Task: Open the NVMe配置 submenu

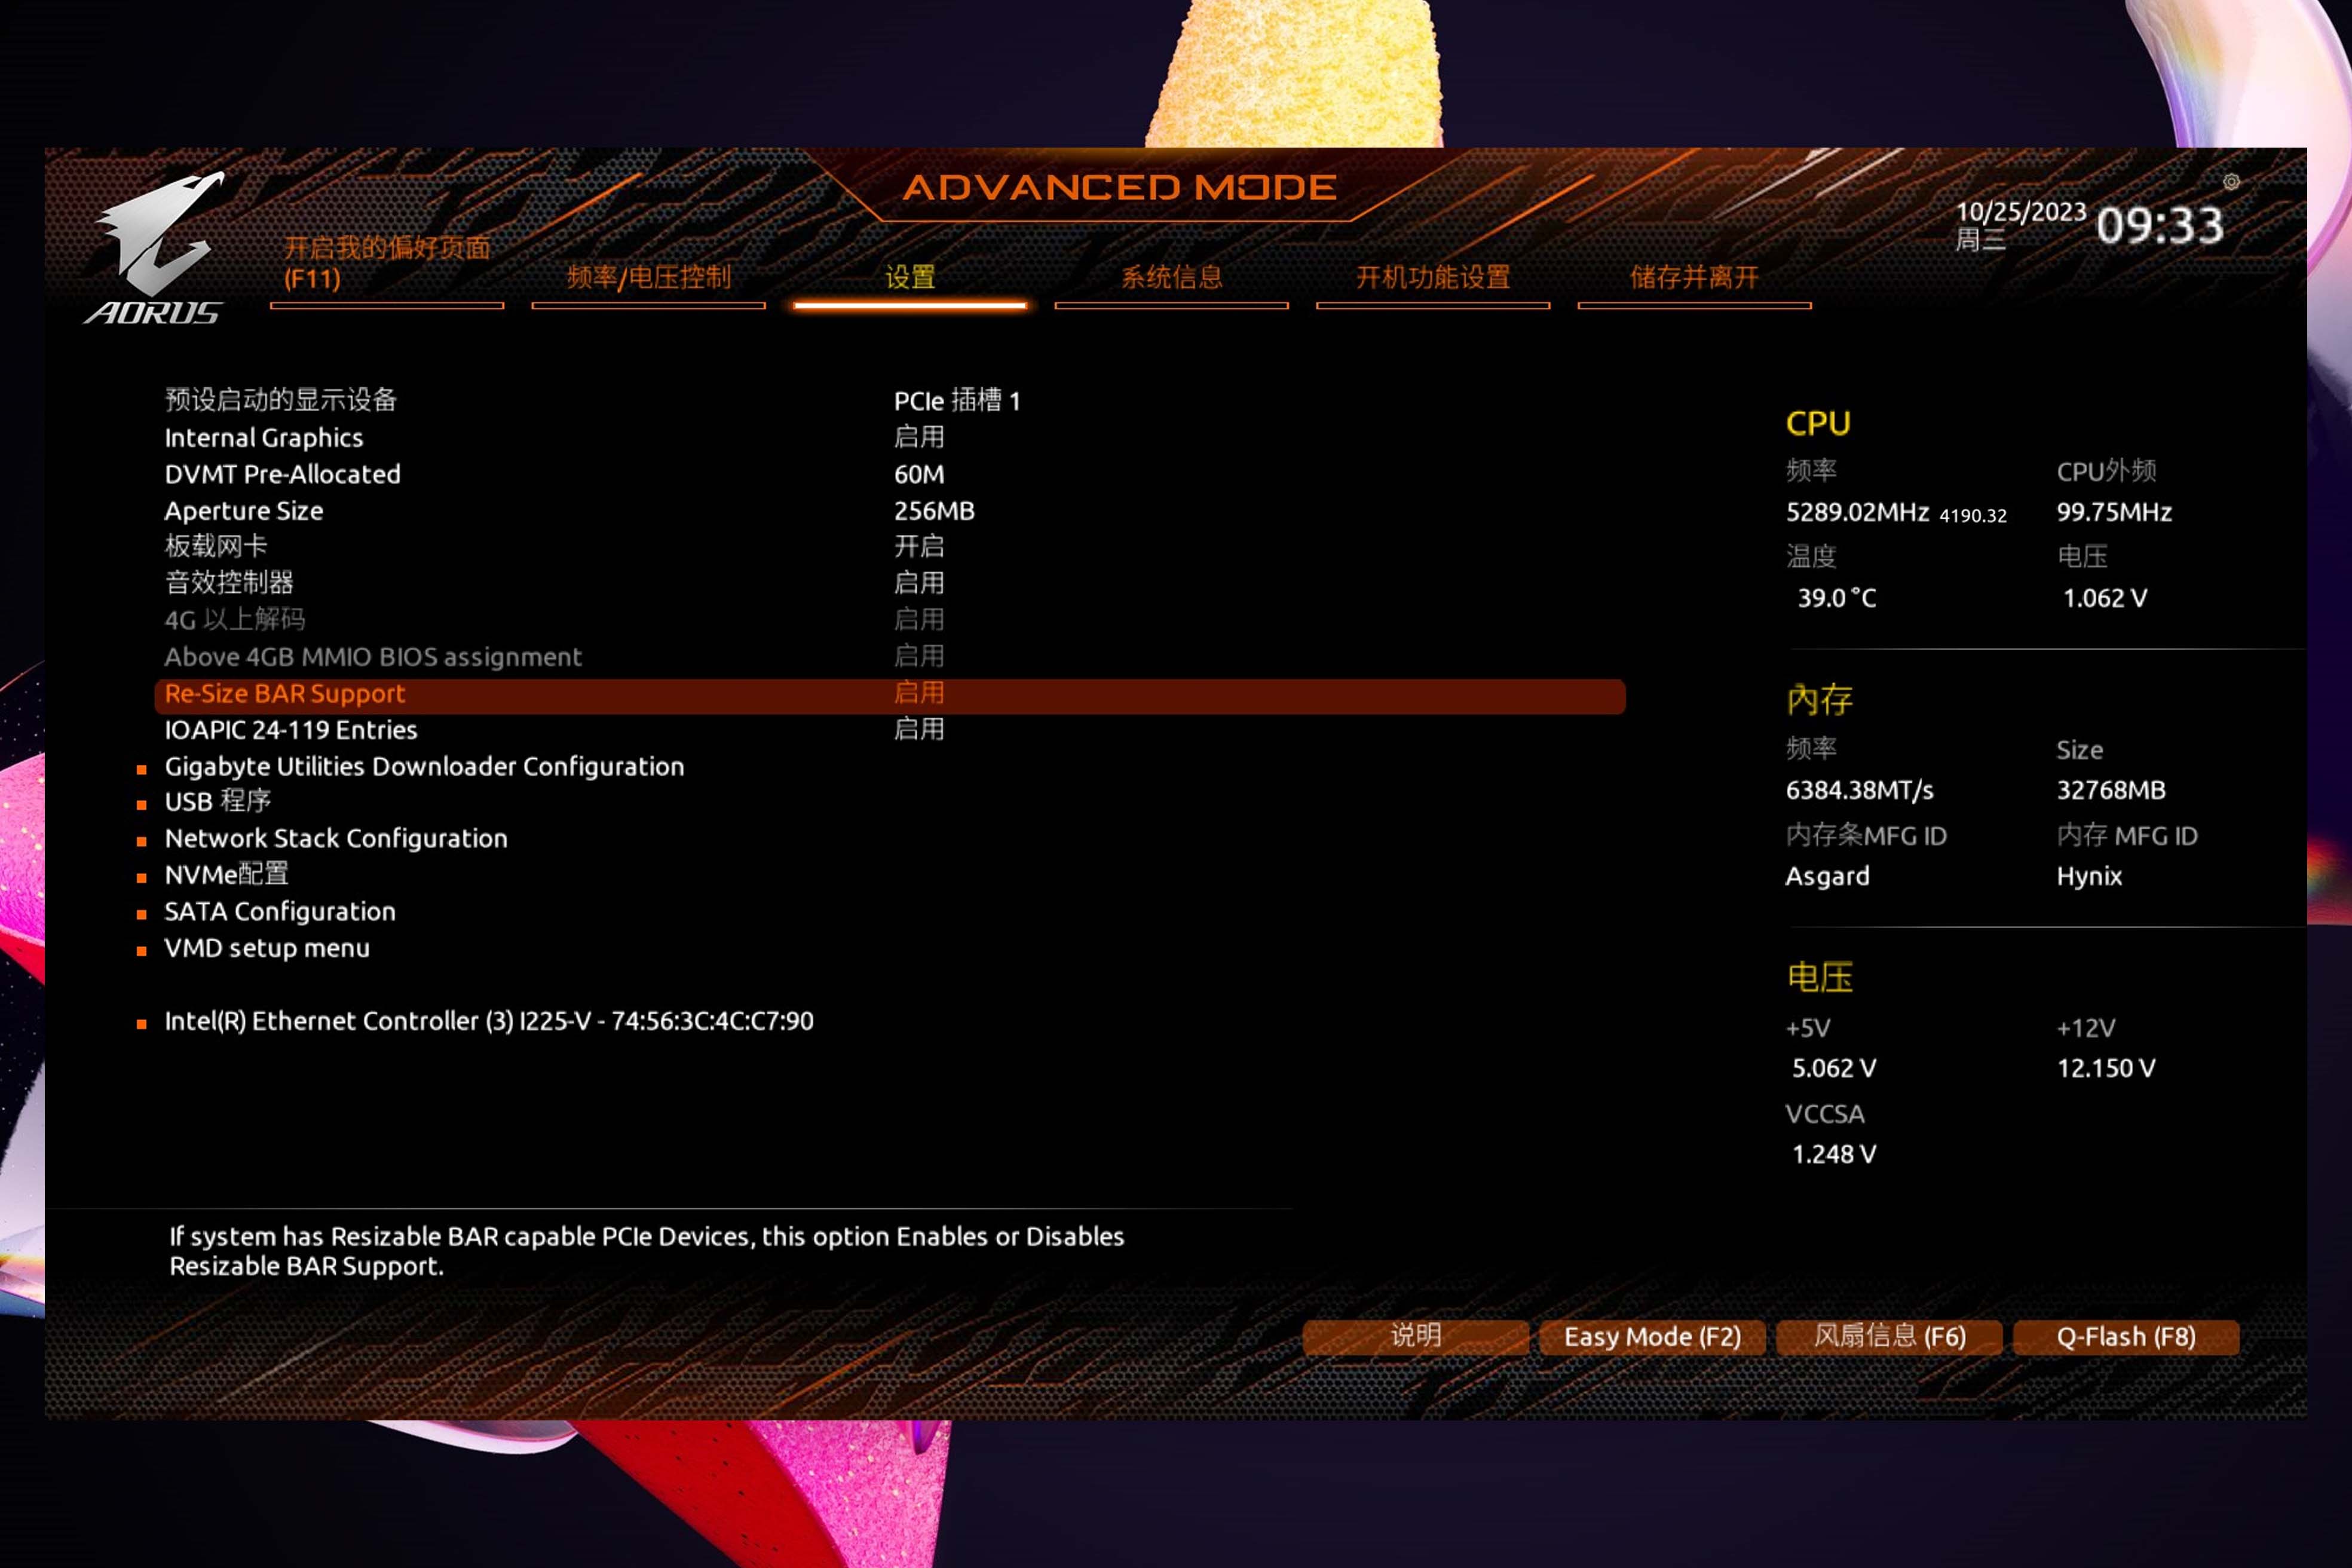Action: point(227,875)
